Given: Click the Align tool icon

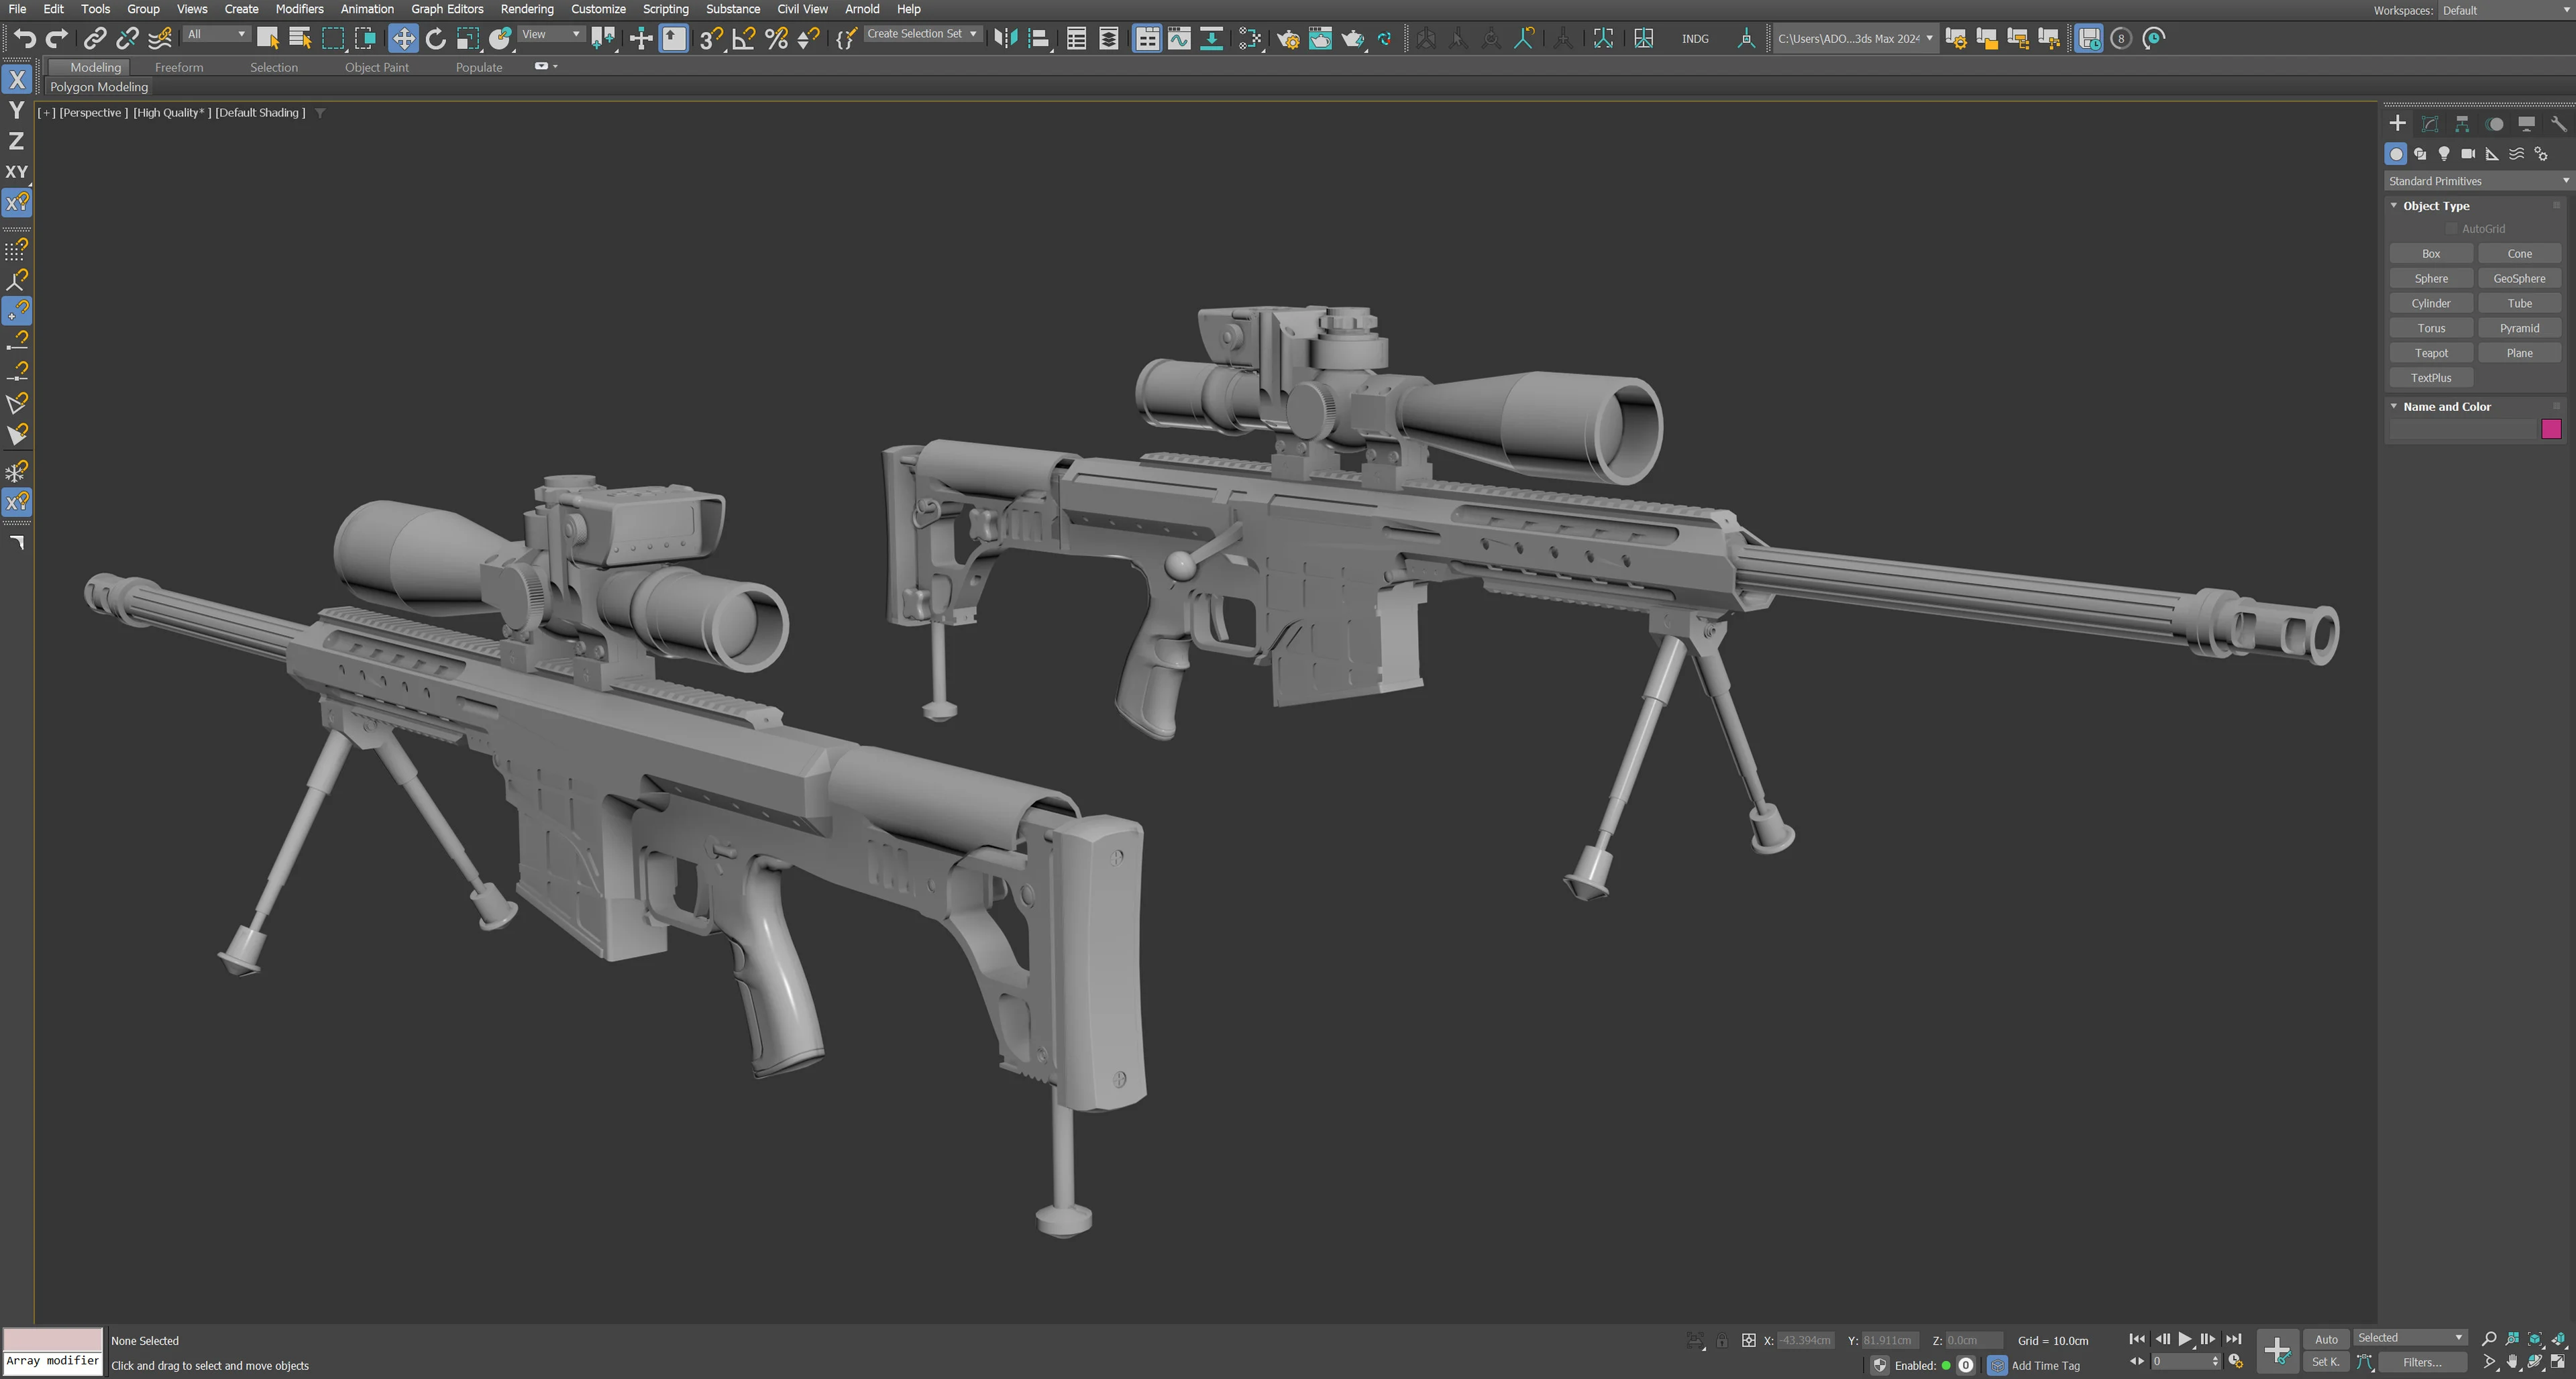Looking at the screenshot, I should point(1039,38).
